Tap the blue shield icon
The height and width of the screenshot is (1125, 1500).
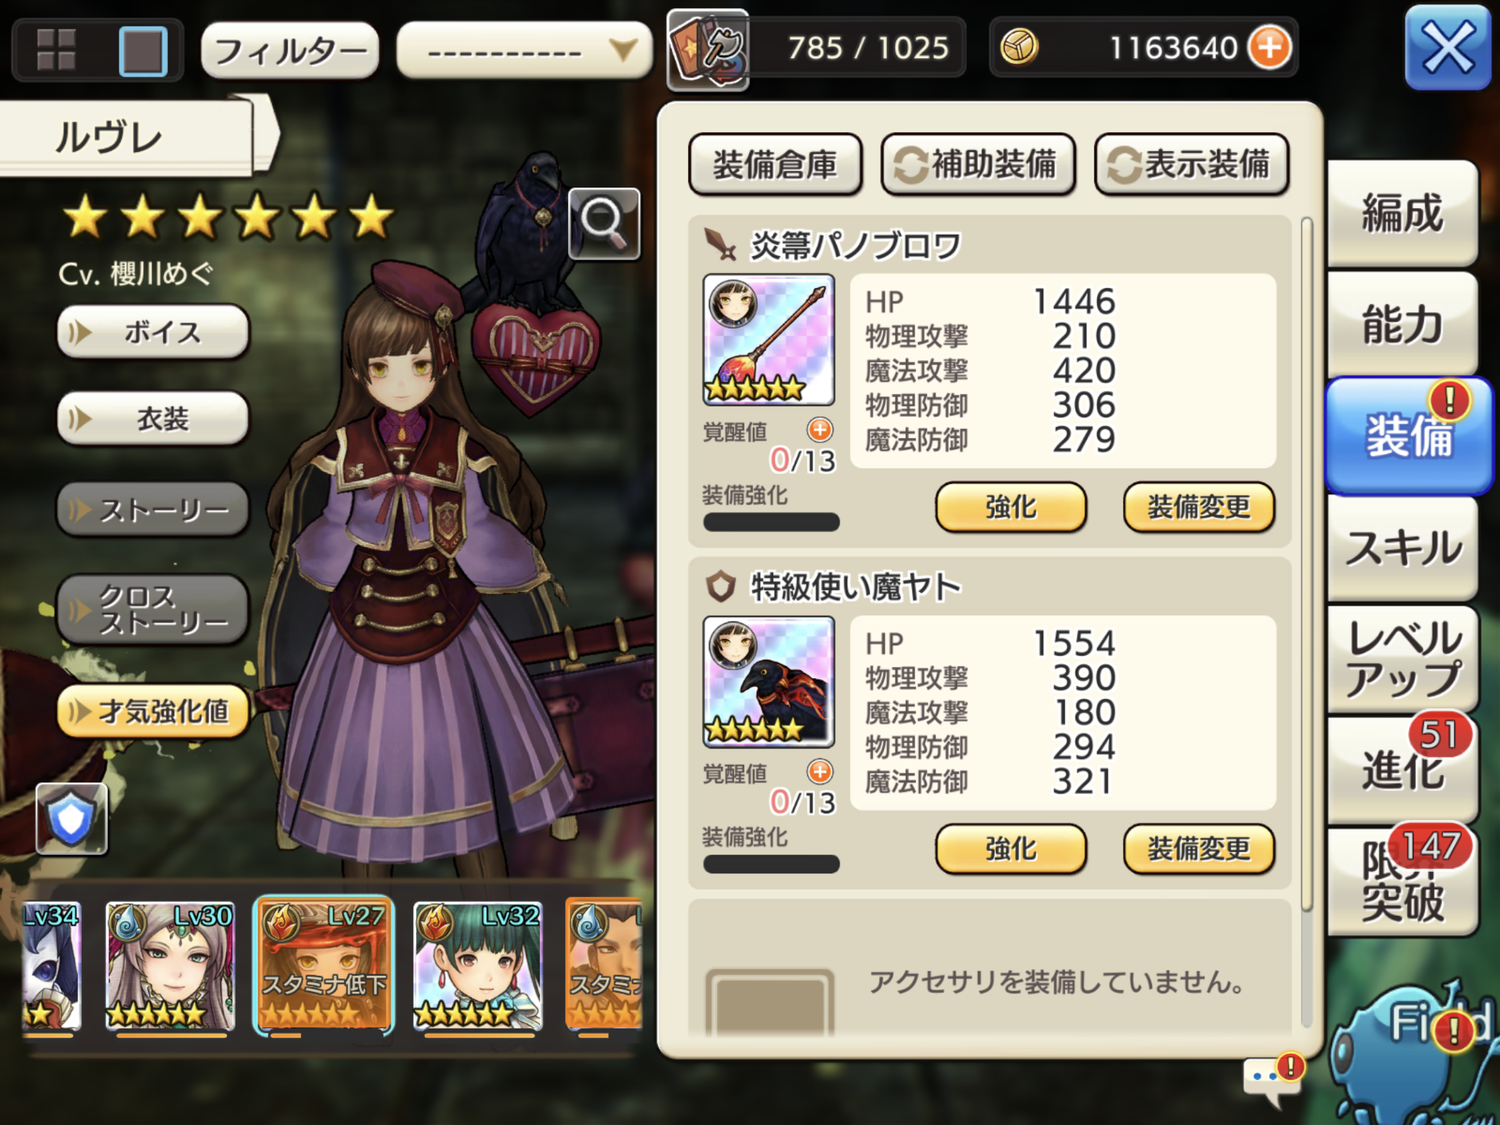click(71, 819)
